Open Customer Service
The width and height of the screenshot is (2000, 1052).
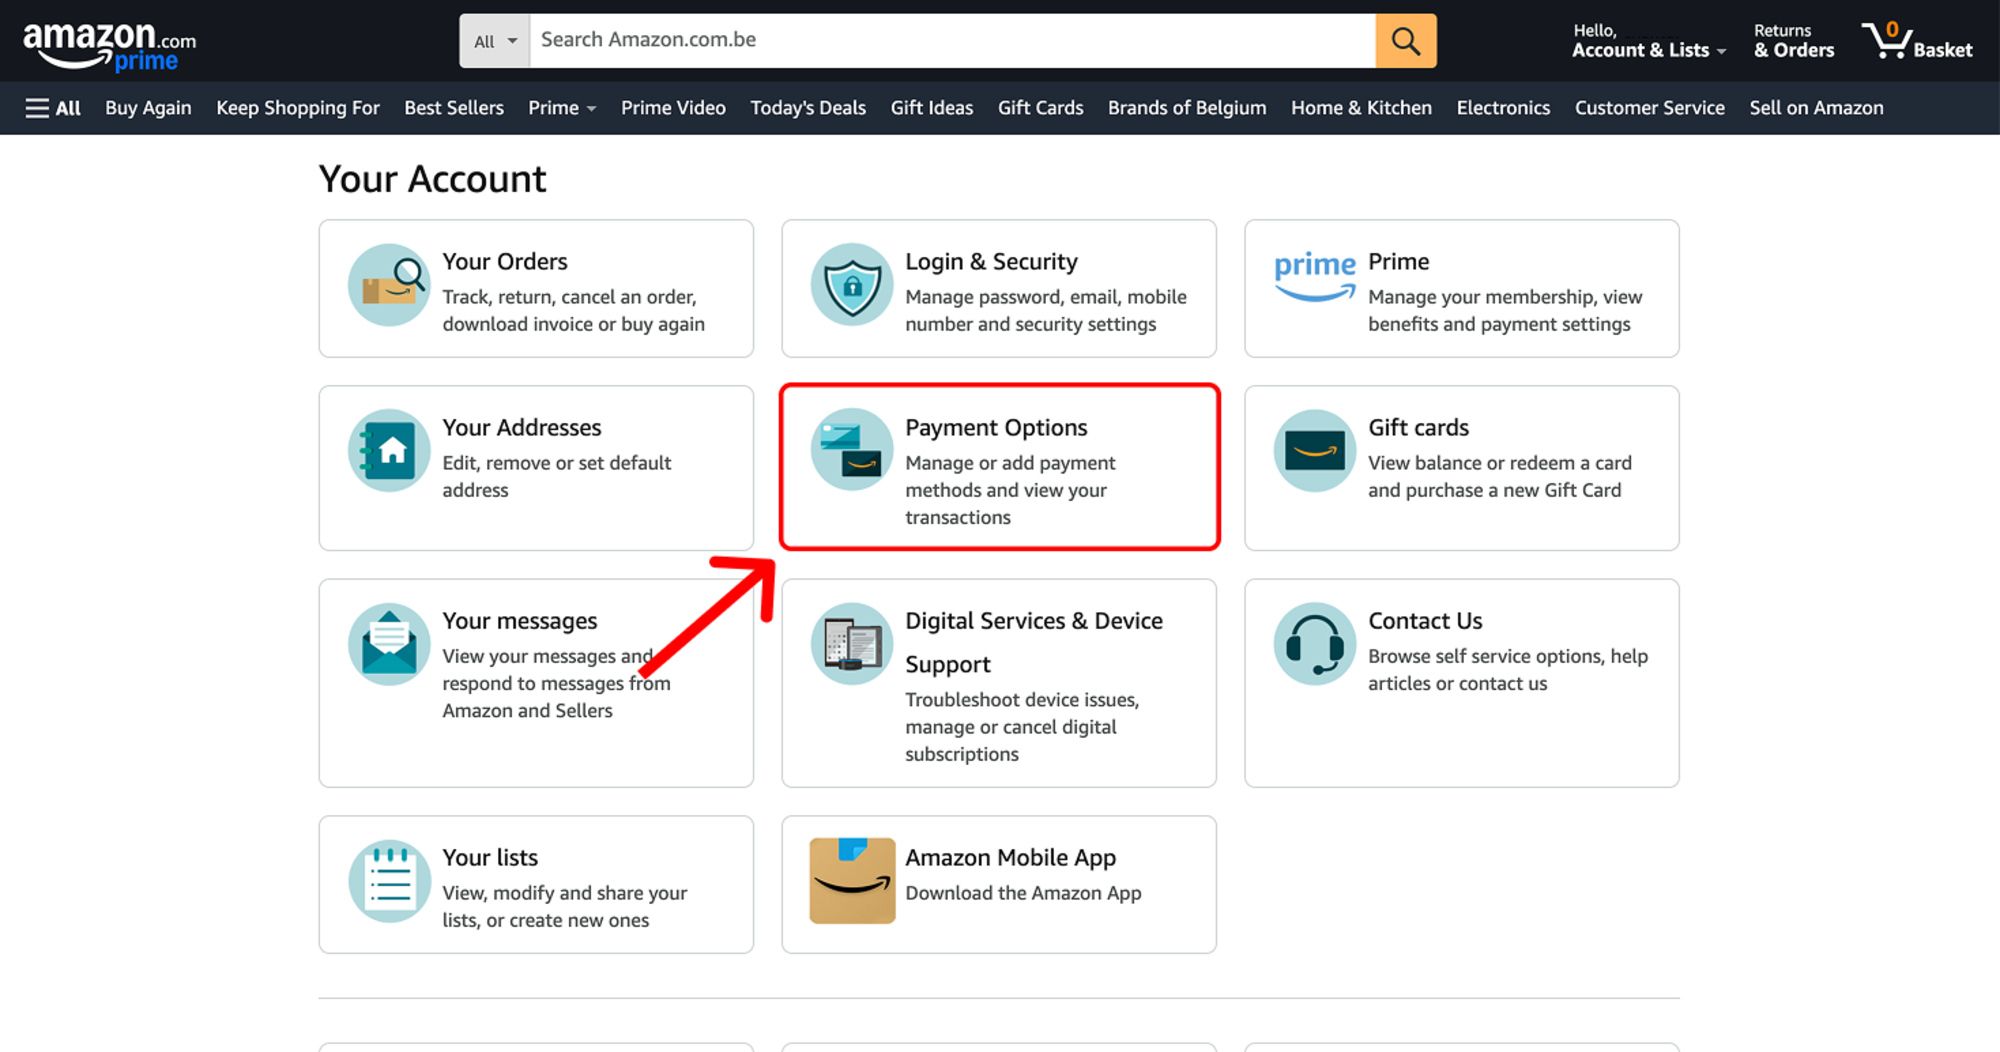(x=1650, y=108)
